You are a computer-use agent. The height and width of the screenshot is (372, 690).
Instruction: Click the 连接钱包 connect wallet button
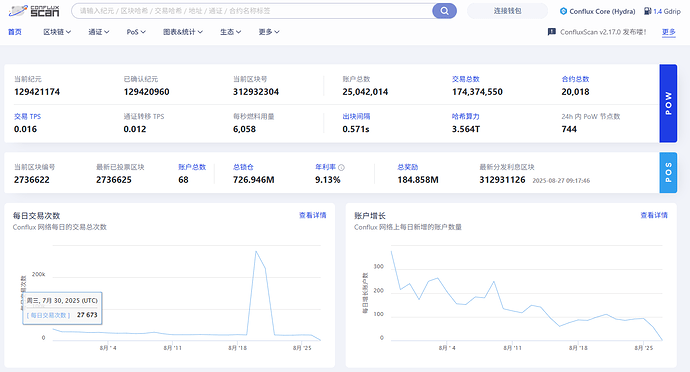[507, 11]
